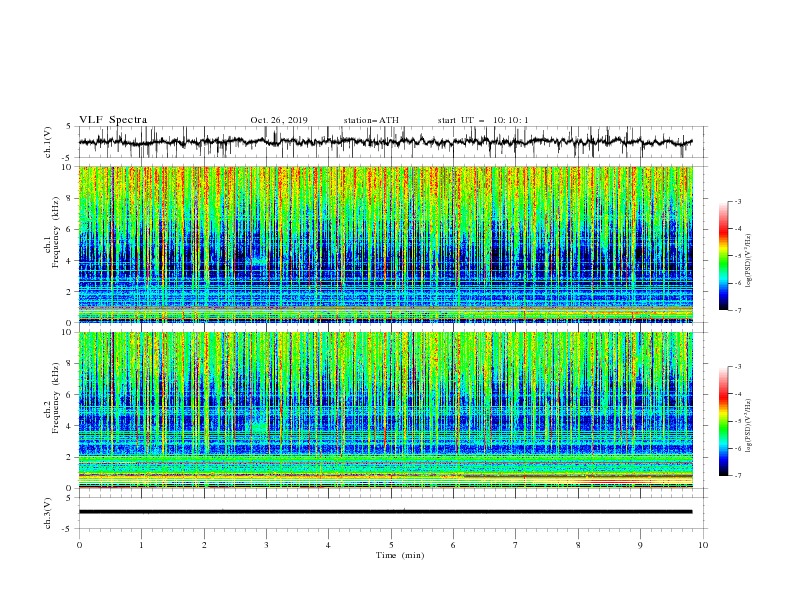Click time axis tick label "9"
The height and width of the screenshot is (612, 792).
(640, 545)
